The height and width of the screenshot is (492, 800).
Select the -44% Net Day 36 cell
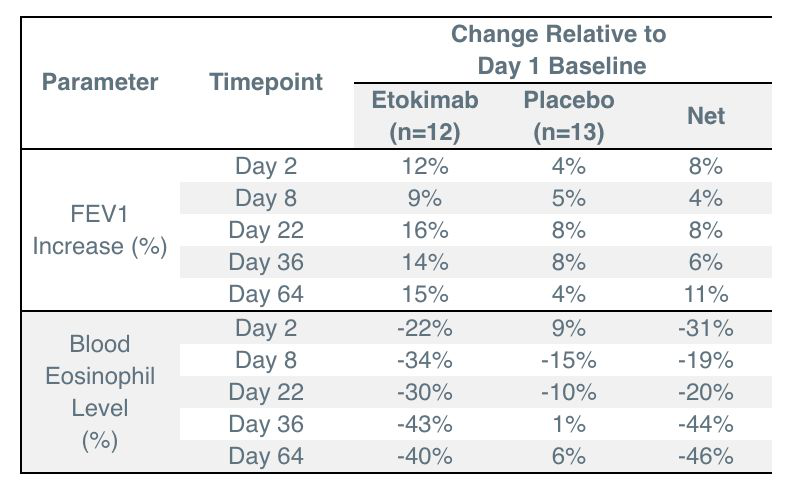[706, 424]
